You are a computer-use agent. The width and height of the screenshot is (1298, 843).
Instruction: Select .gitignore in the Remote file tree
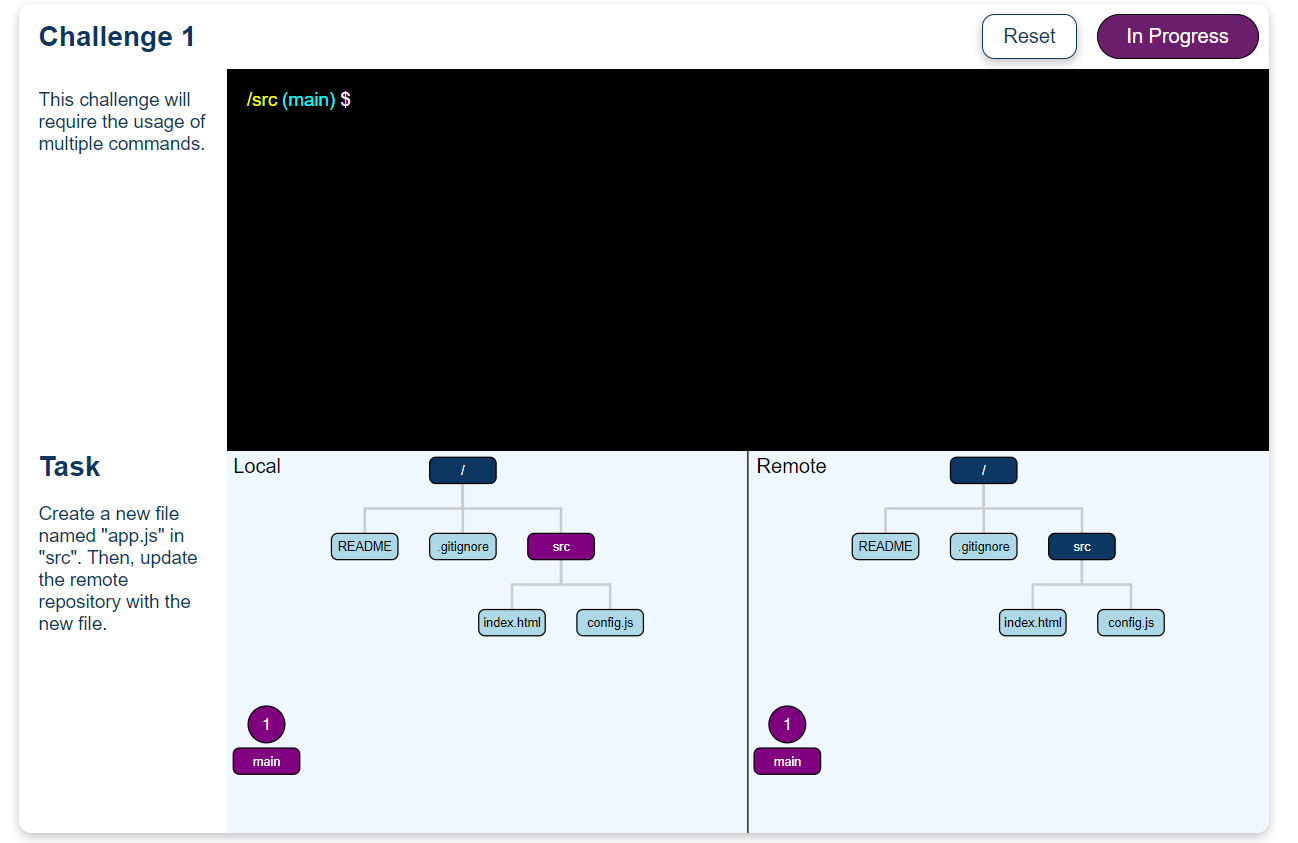[983, 546]
